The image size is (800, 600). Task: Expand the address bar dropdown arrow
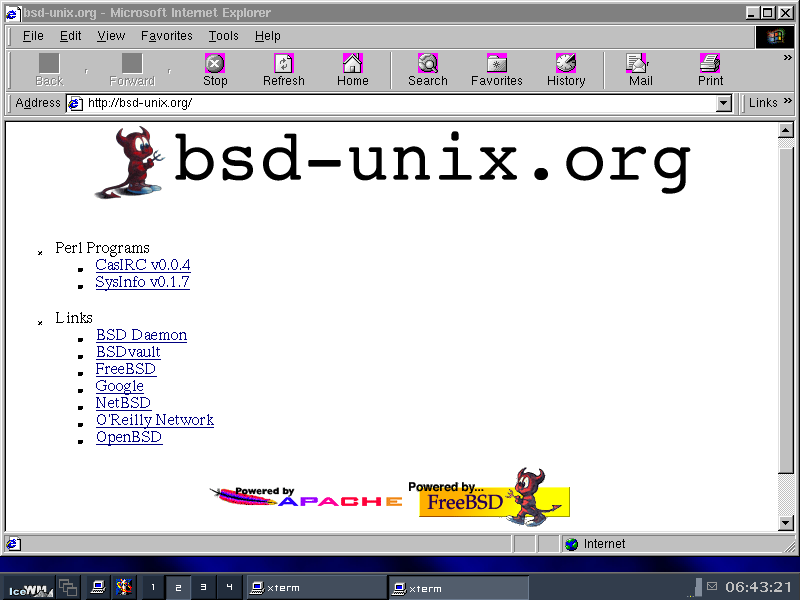(724, 103)
